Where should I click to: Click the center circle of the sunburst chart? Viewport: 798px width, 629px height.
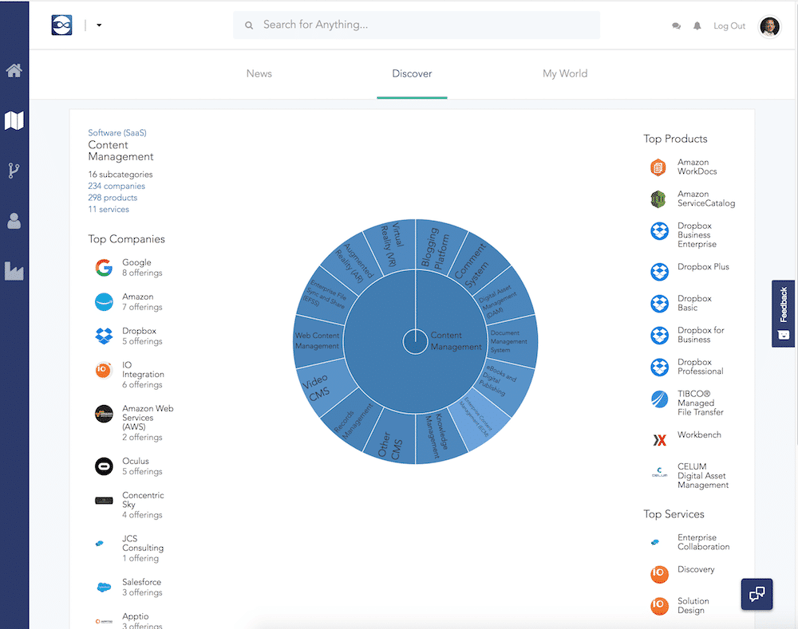415,342
